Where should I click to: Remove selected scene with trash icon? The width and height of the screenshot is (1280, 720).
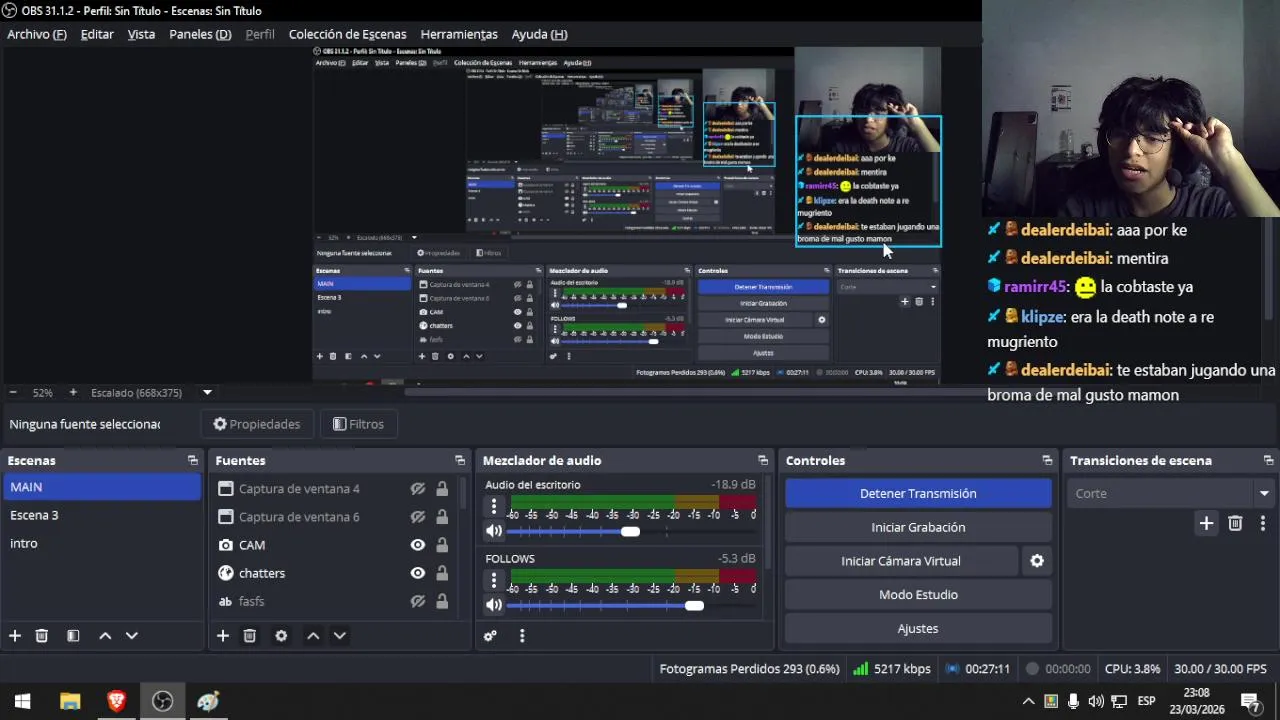tap(42, 636)
